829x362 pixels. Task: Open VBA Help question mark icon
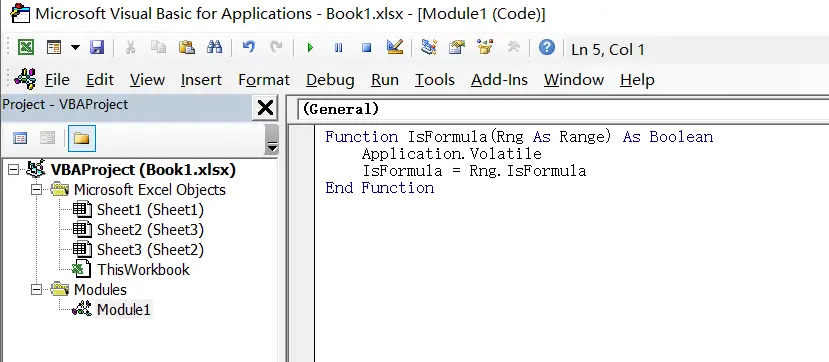coord(547,48)
